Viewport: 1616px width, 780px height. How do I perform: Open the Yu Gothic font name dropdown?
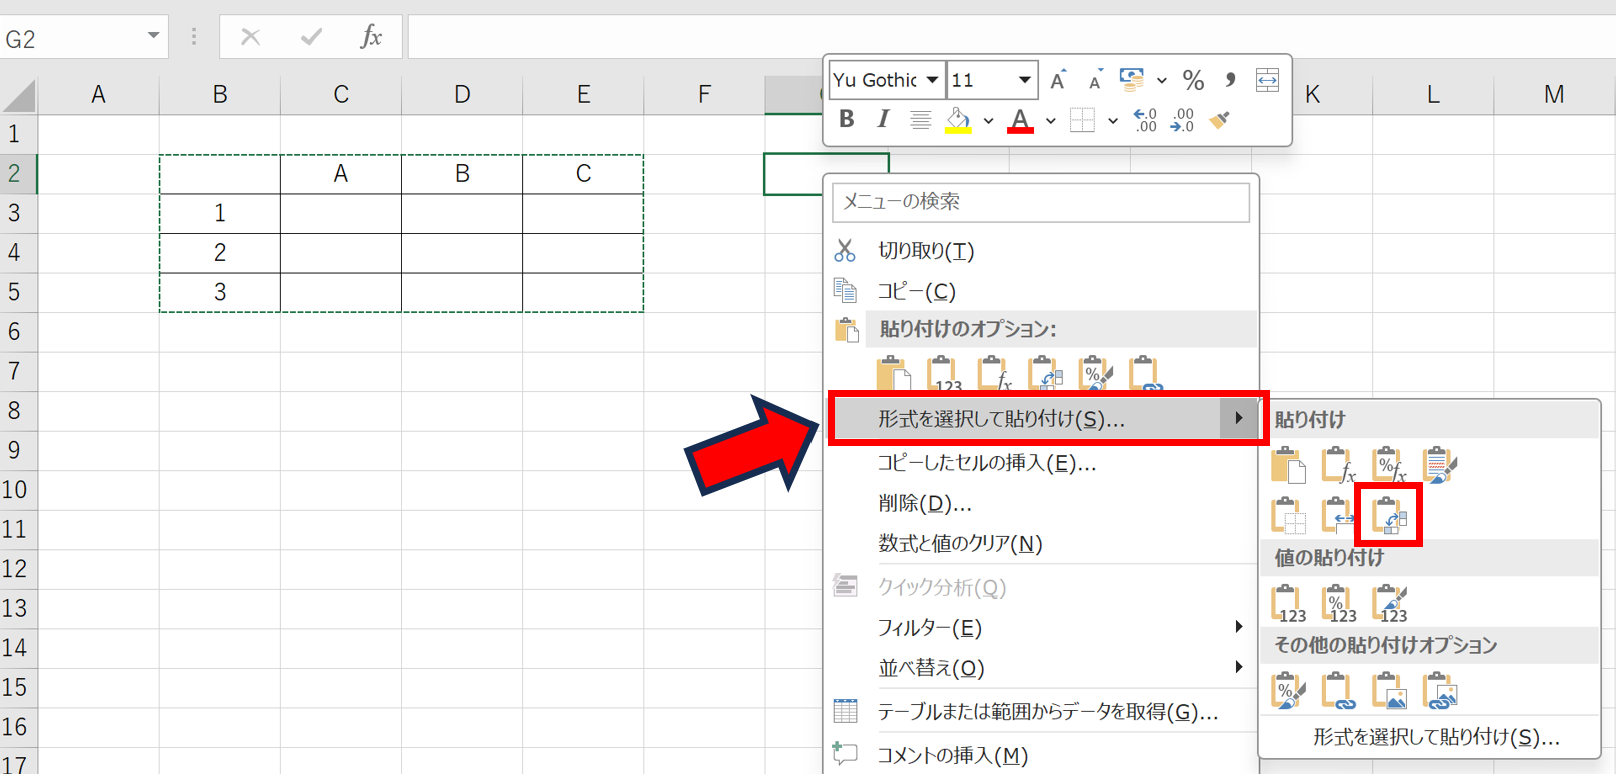point(932,80)
